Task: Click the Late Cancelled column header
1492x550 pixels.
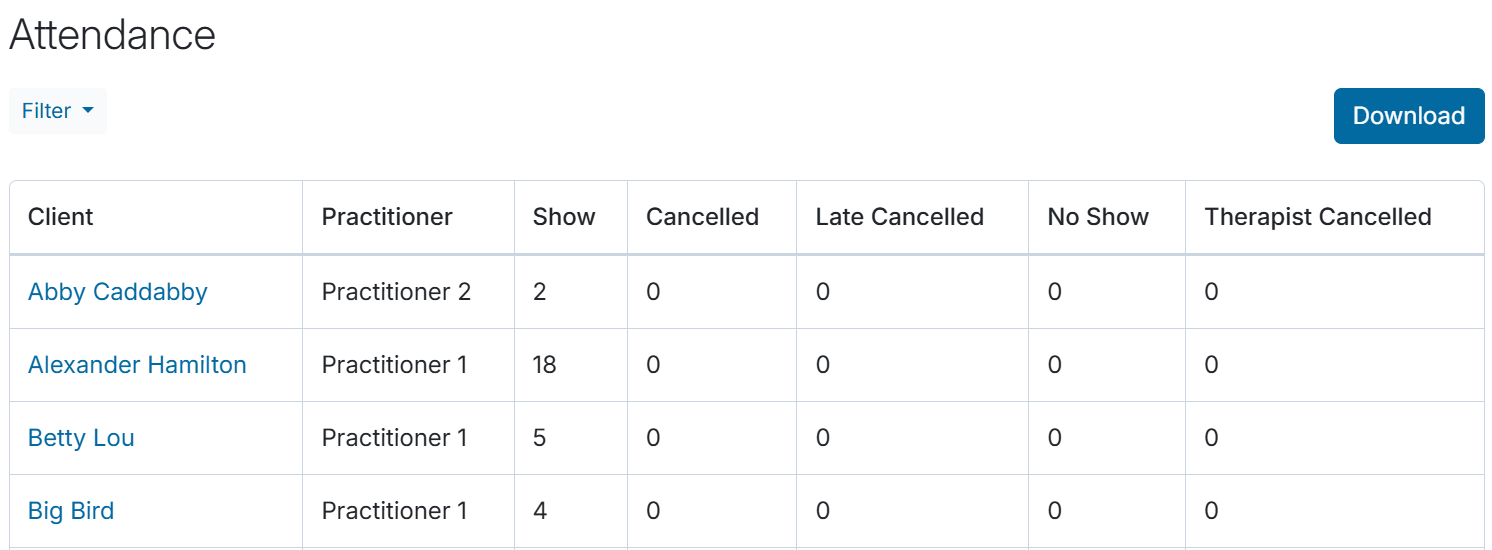Action: [x=900, y=217]
